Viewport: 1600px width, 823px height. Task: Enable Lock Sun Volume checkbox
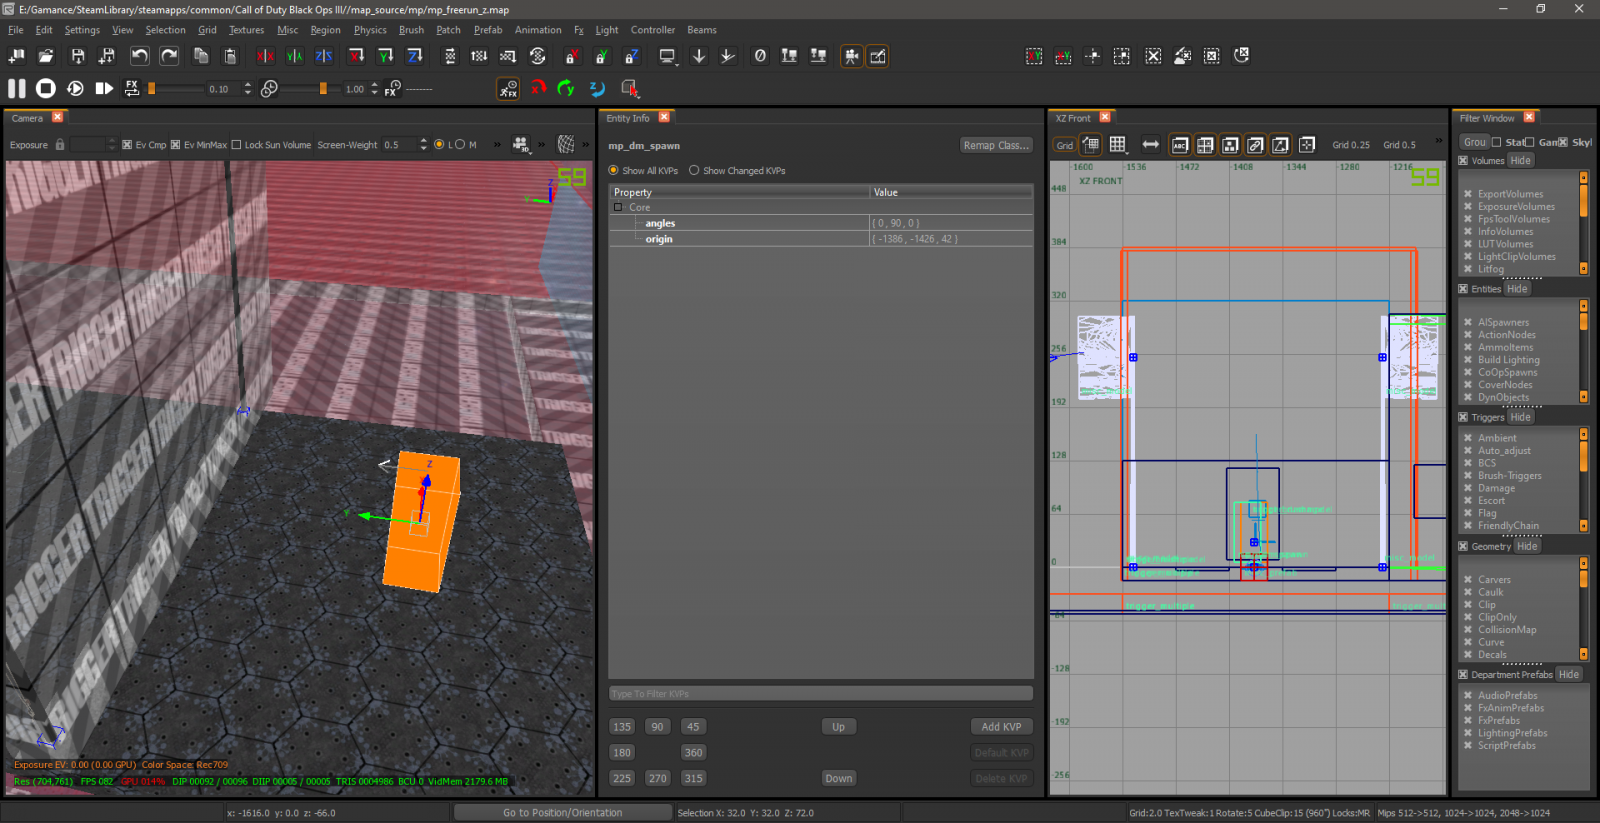point(237,145)
